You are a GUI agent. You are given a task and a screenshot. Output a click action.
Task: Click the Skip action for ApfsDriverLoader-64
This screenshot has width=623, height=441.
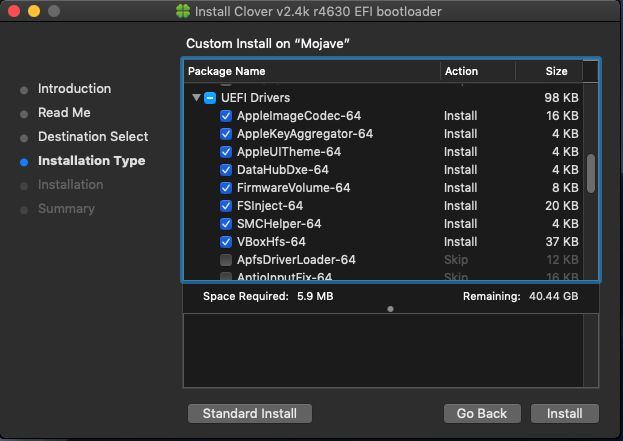point(456,260)
